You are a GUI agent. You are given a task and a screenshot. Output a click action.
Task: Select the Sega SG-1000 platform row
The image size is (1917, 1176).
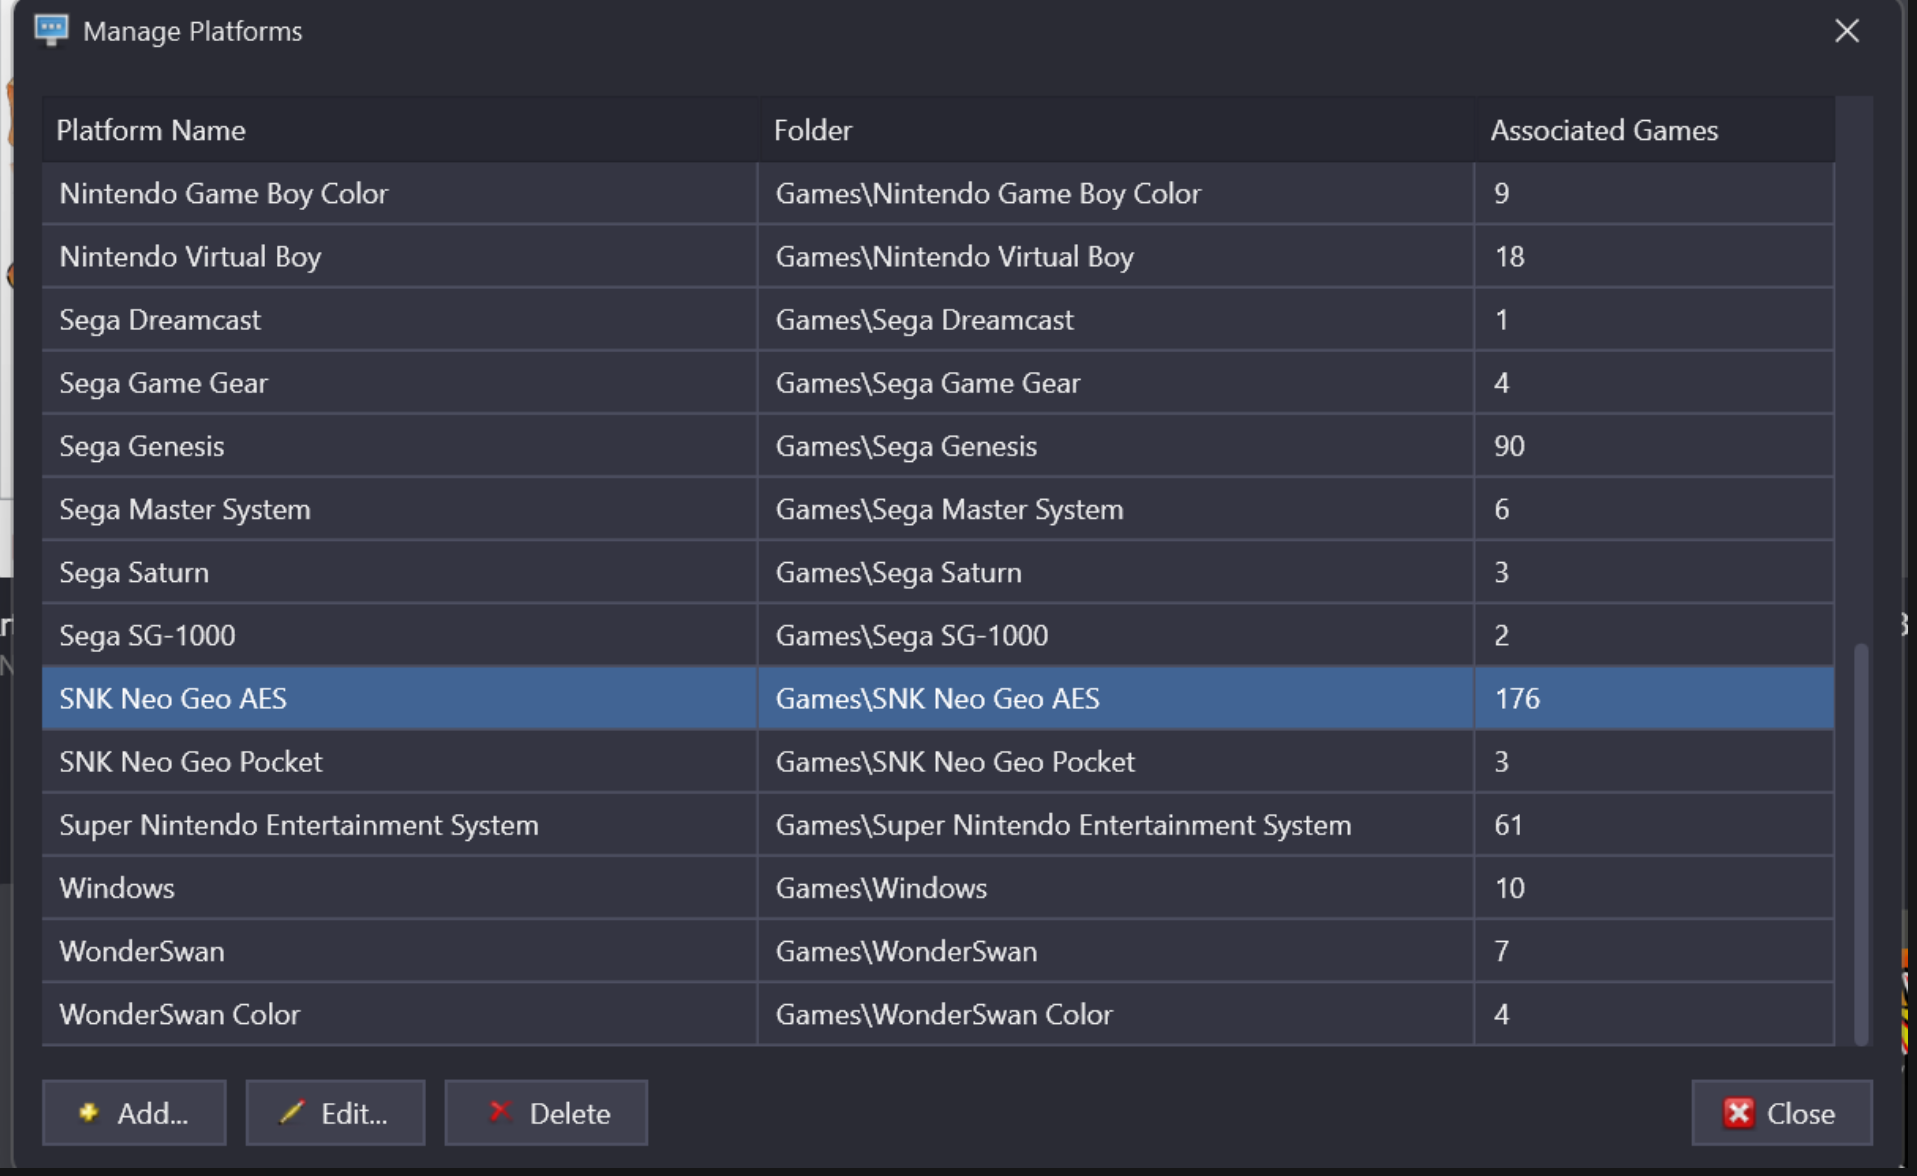click(938, 635)
